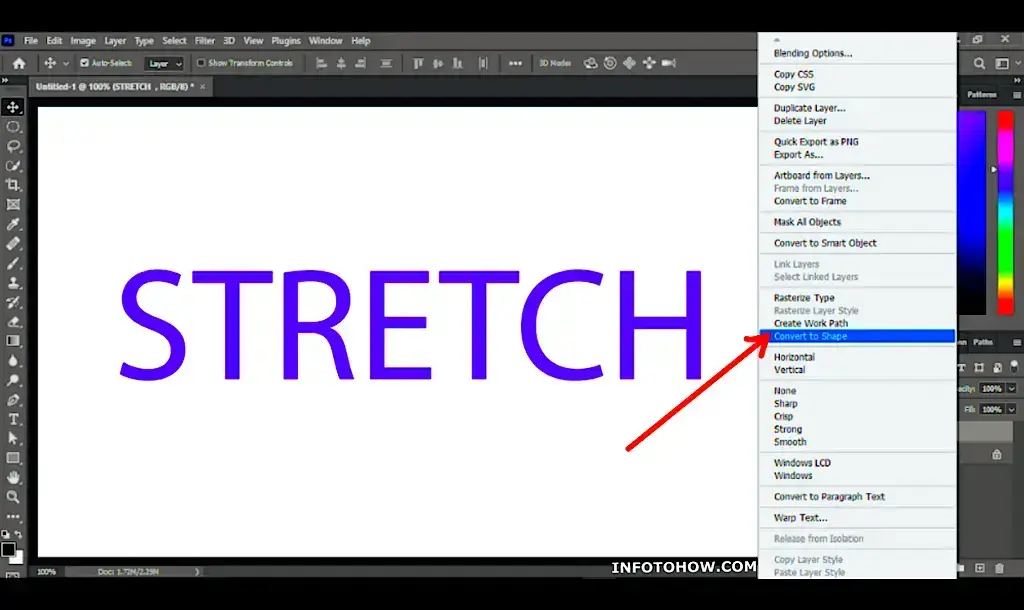The width and height of the screenshot is (1024, 610).
Task: Select the Eraser tool
Action: click(x=13, y=321)
